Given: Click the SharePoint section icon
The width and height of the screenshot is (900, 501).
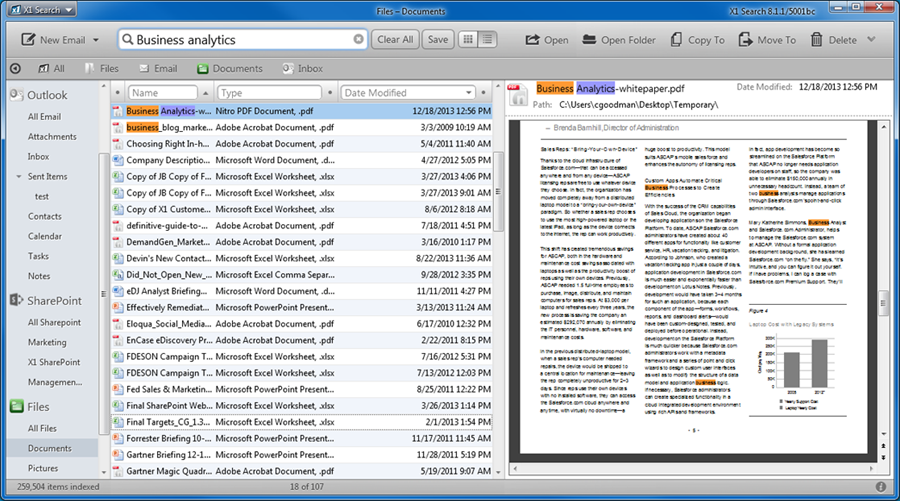Looking at the screenshot, I should tap(17, 300).
